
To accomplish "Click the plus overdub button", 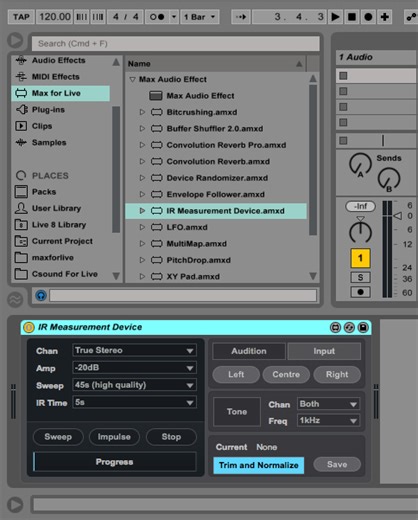I will point(385,17).
